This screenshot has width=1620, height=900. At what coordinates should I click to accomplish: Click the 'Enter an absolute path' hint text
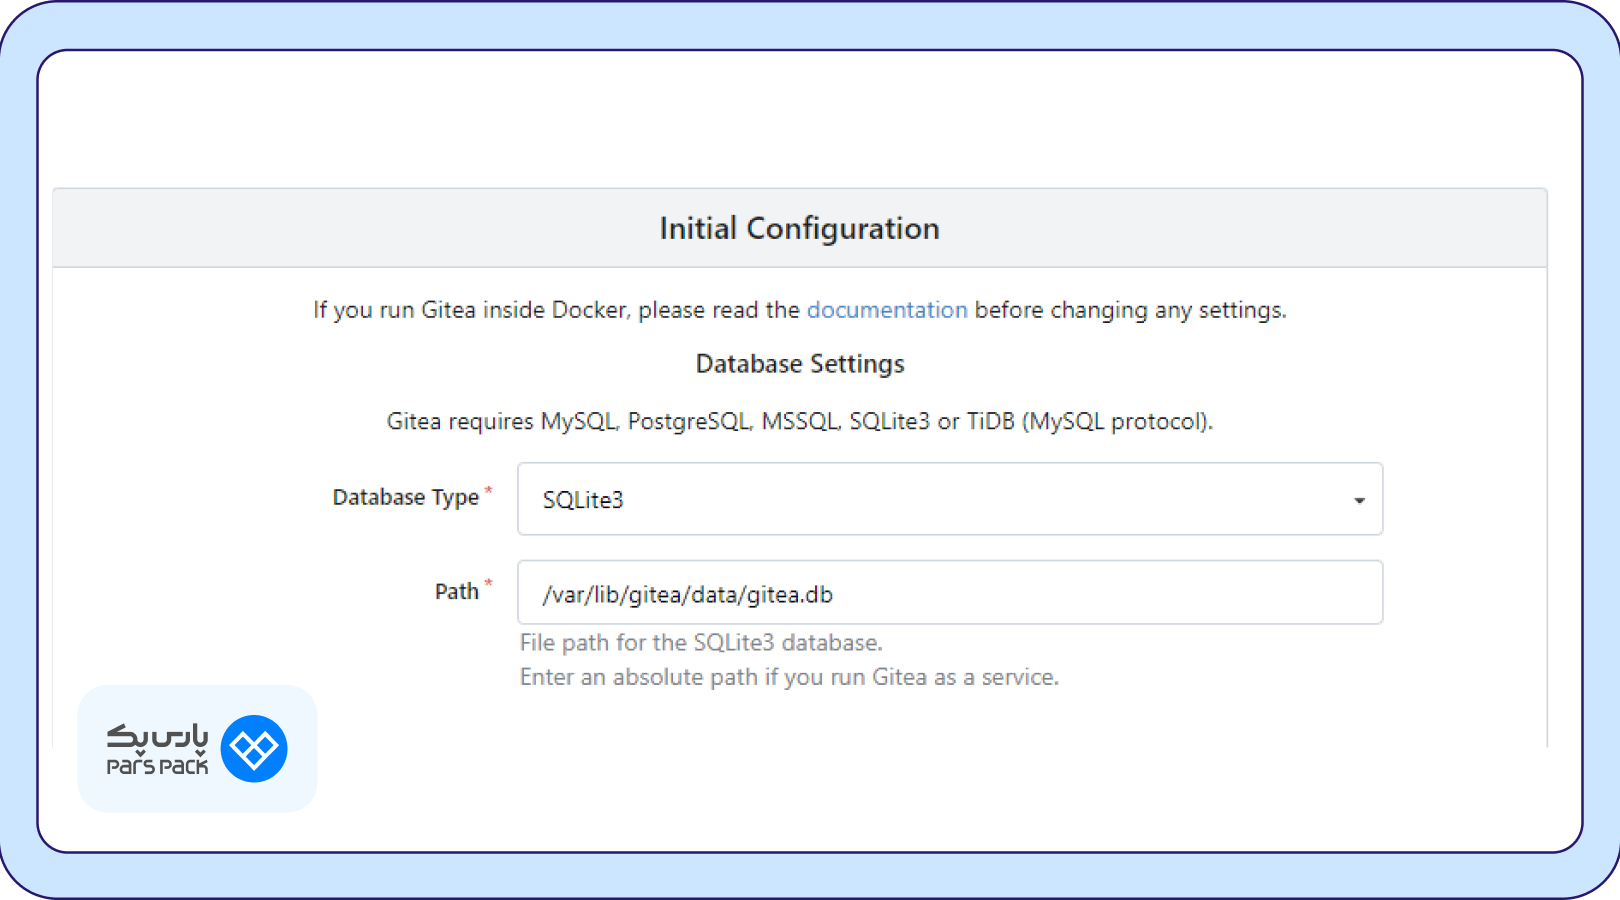pos(788,677)
